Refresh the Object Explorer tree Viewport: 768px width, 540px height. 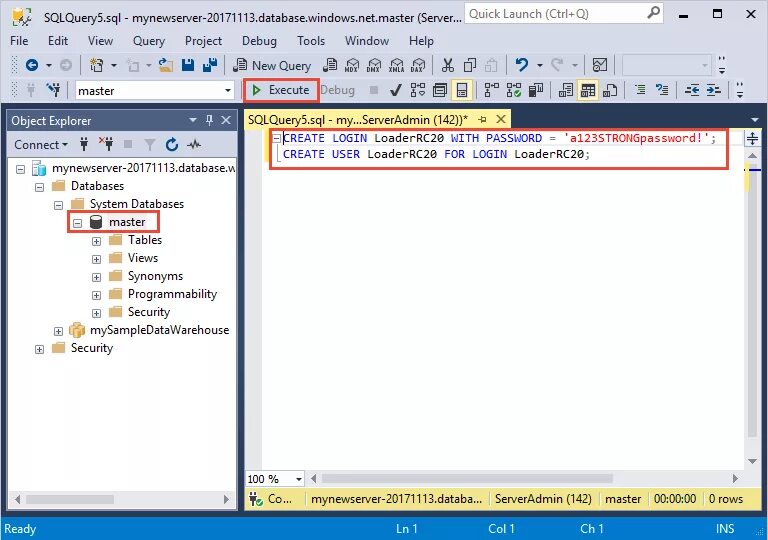(171, 145)
